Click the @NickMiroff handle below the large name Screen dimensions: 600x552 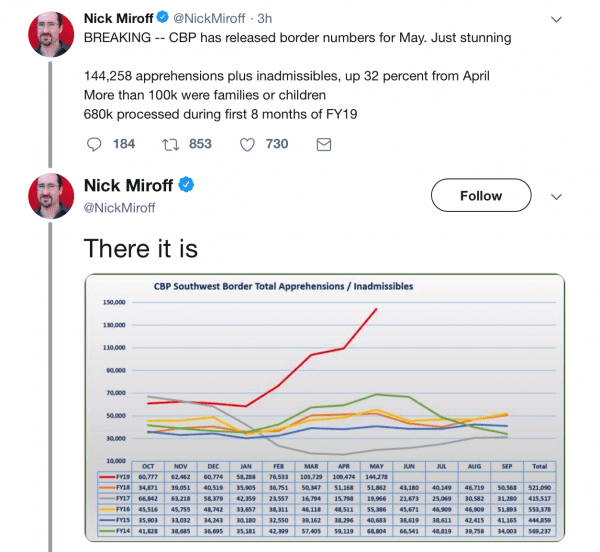point(120,207)
